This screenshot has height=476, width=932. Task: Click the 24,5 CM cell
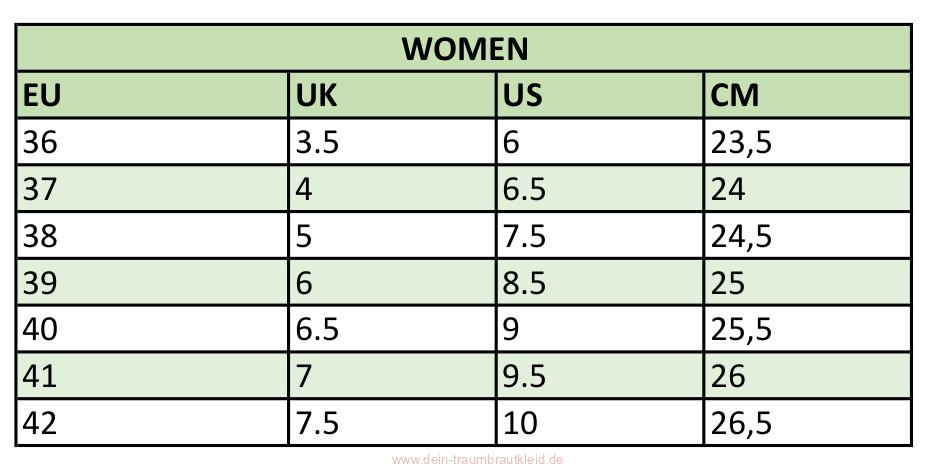(807, 235)
